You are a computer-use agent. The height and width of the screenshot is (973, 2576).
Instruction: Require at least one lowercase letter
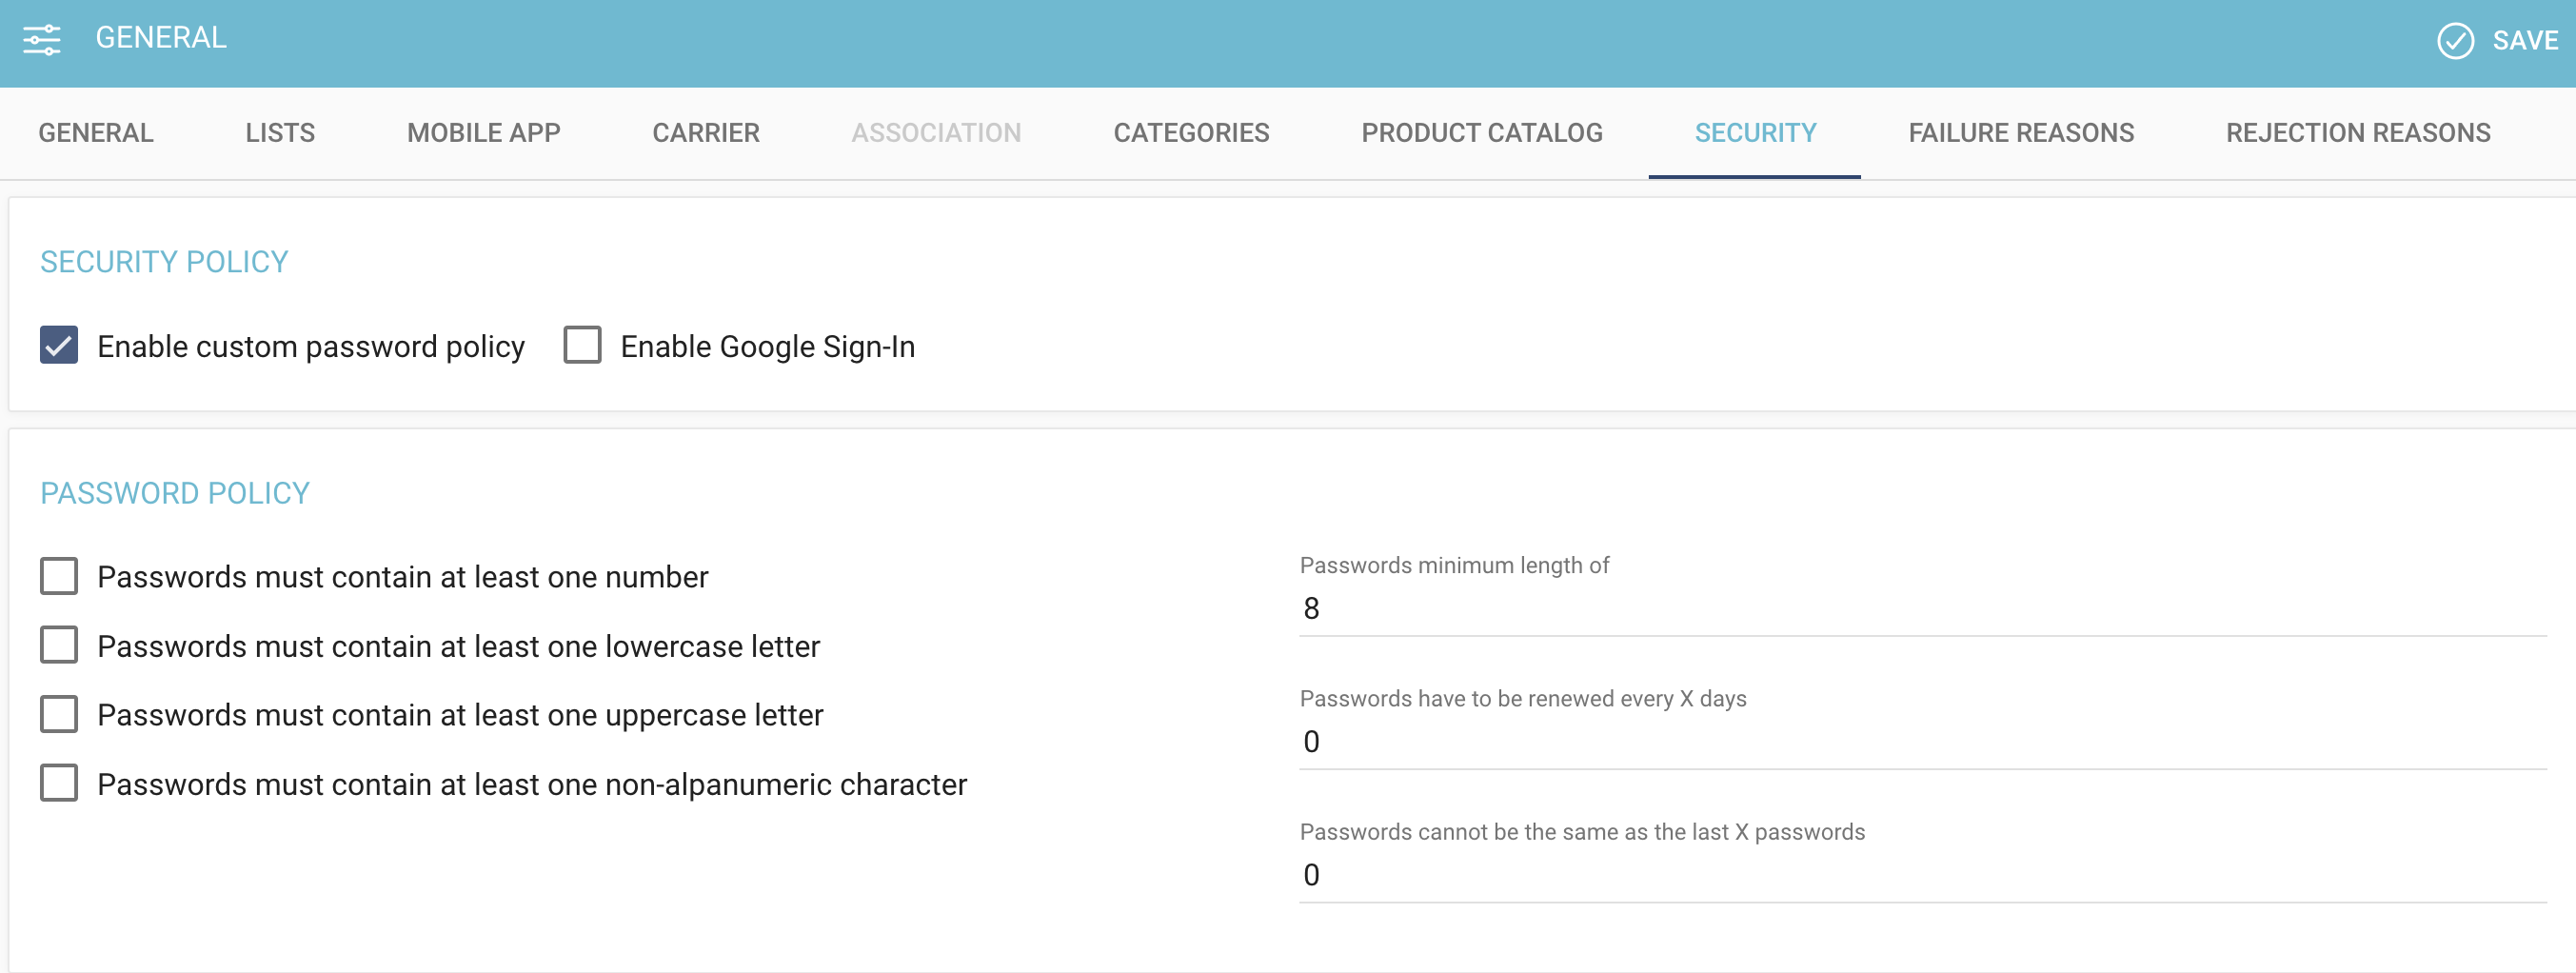[x=59, y=646]
